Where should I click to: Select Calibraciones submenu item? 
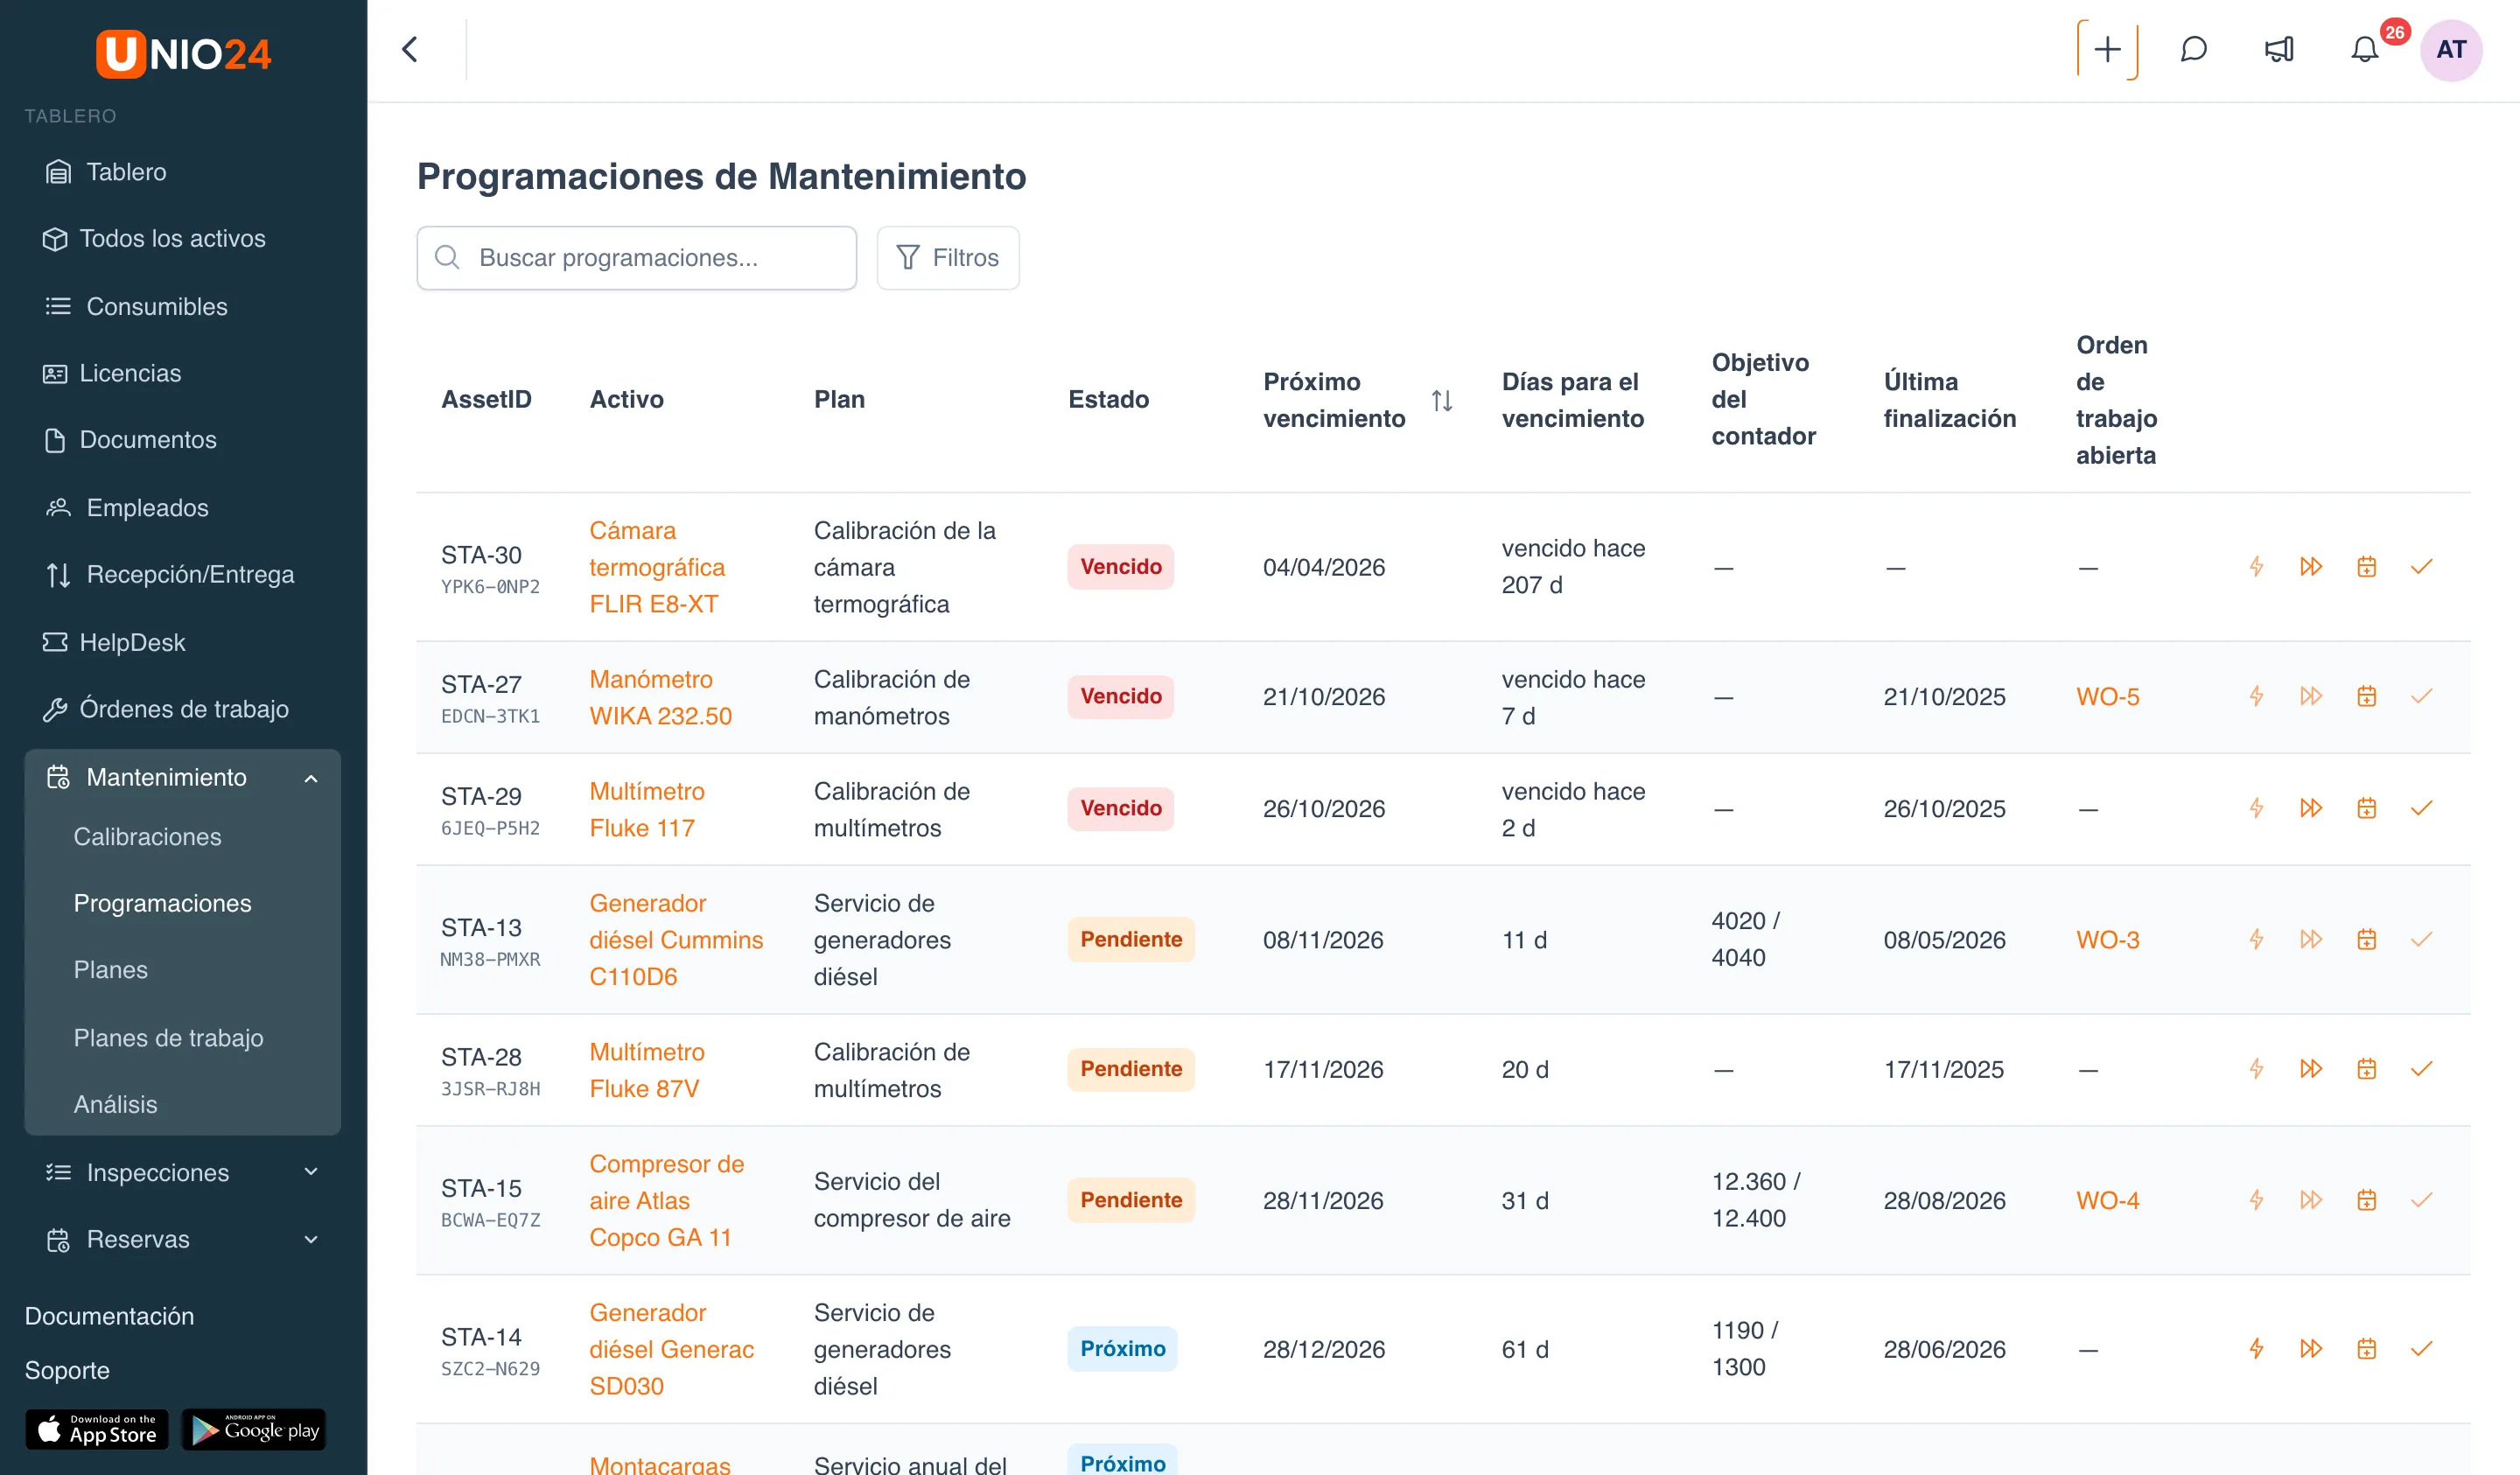click(147, 837)
